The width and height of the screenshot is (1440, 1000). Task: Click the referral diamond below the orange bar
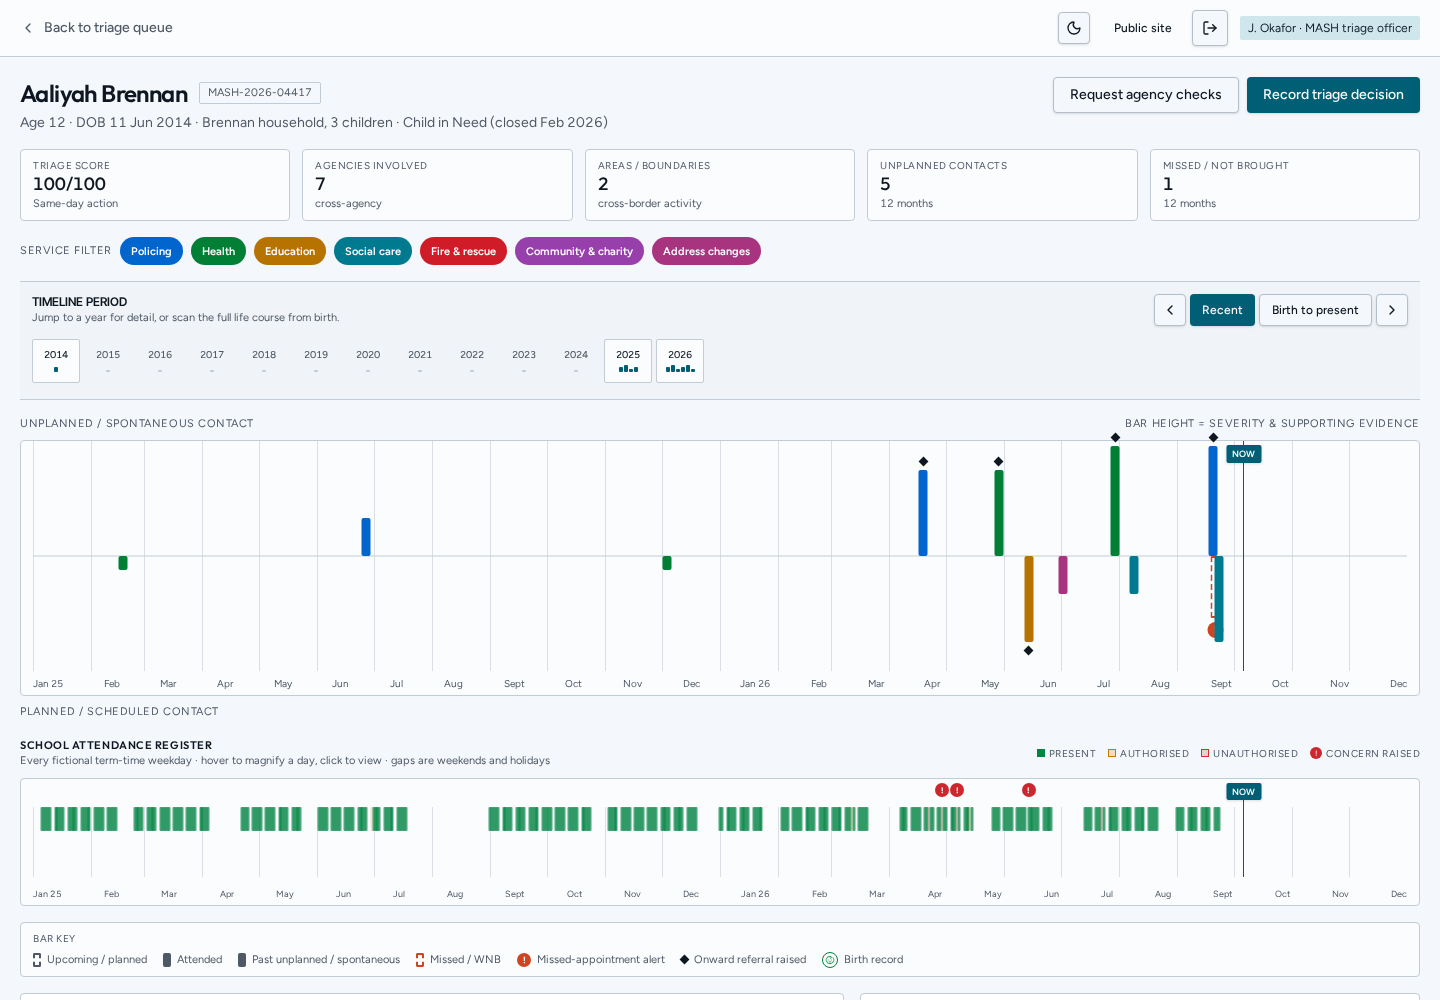click(x=1029, y=651)
